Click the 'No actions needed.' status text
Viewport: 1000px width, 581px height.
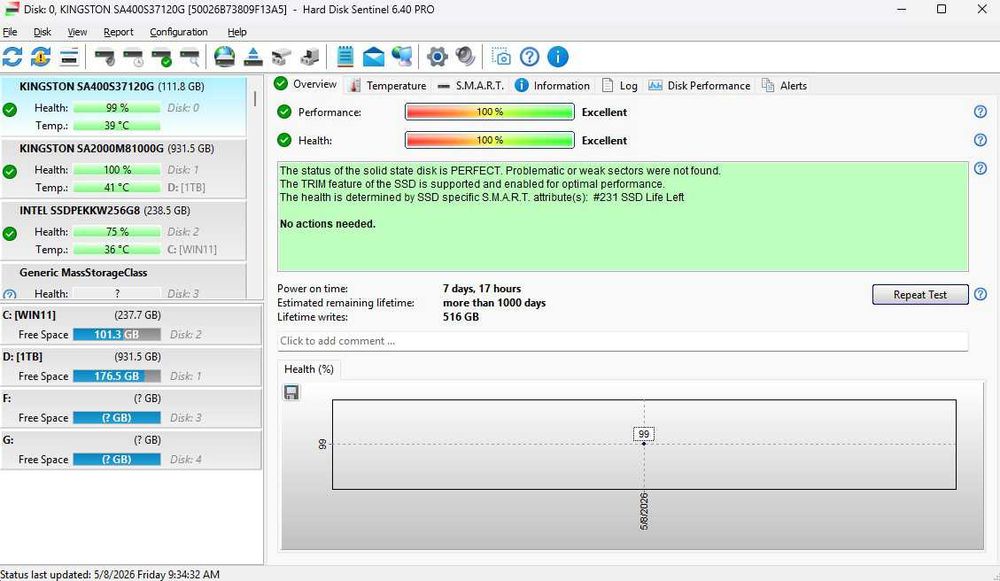pyautogui.click(x=327, y=224)
